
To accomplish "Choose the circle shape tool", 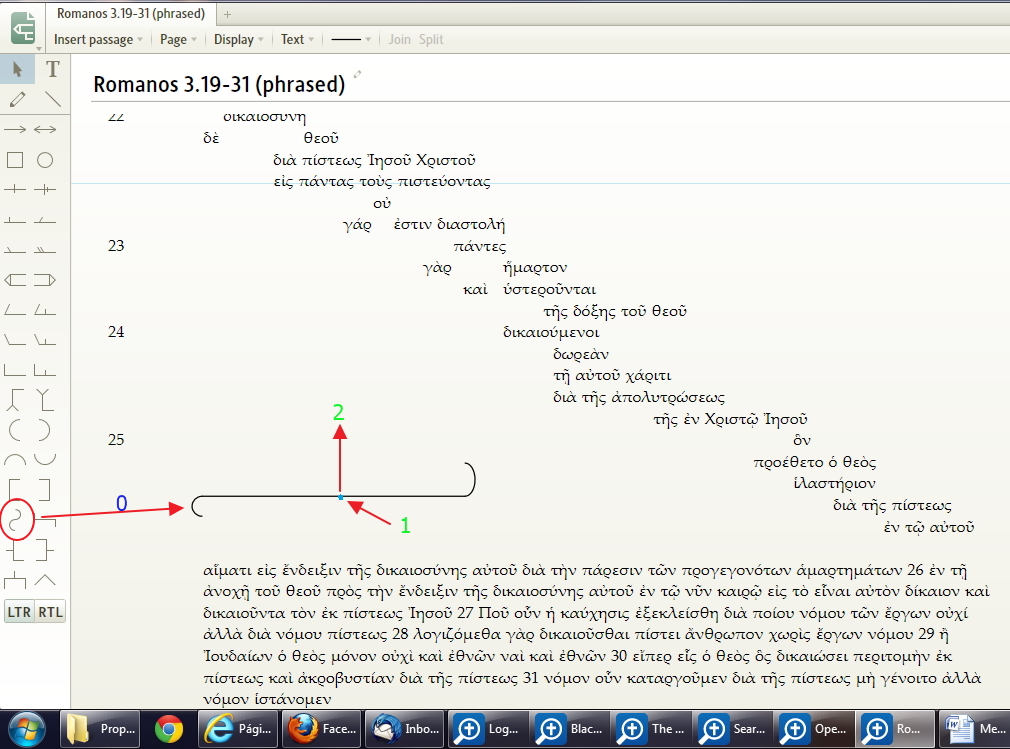I will coord(45,160).
